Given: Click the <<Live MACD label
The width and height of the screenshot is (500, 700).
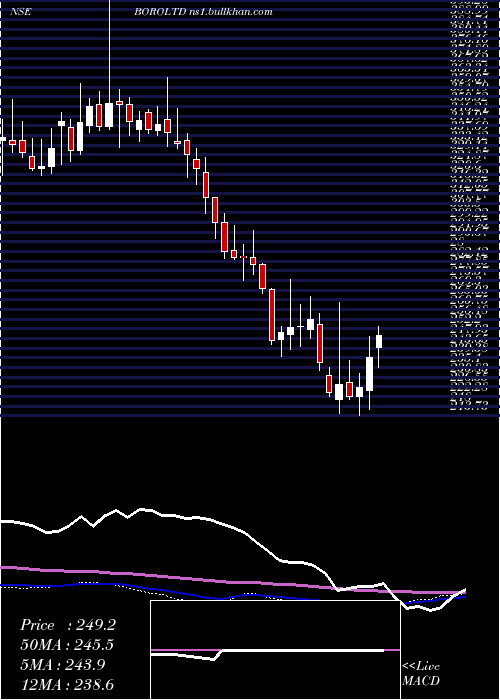Looking at the screenshot, I should pos(421,674).
